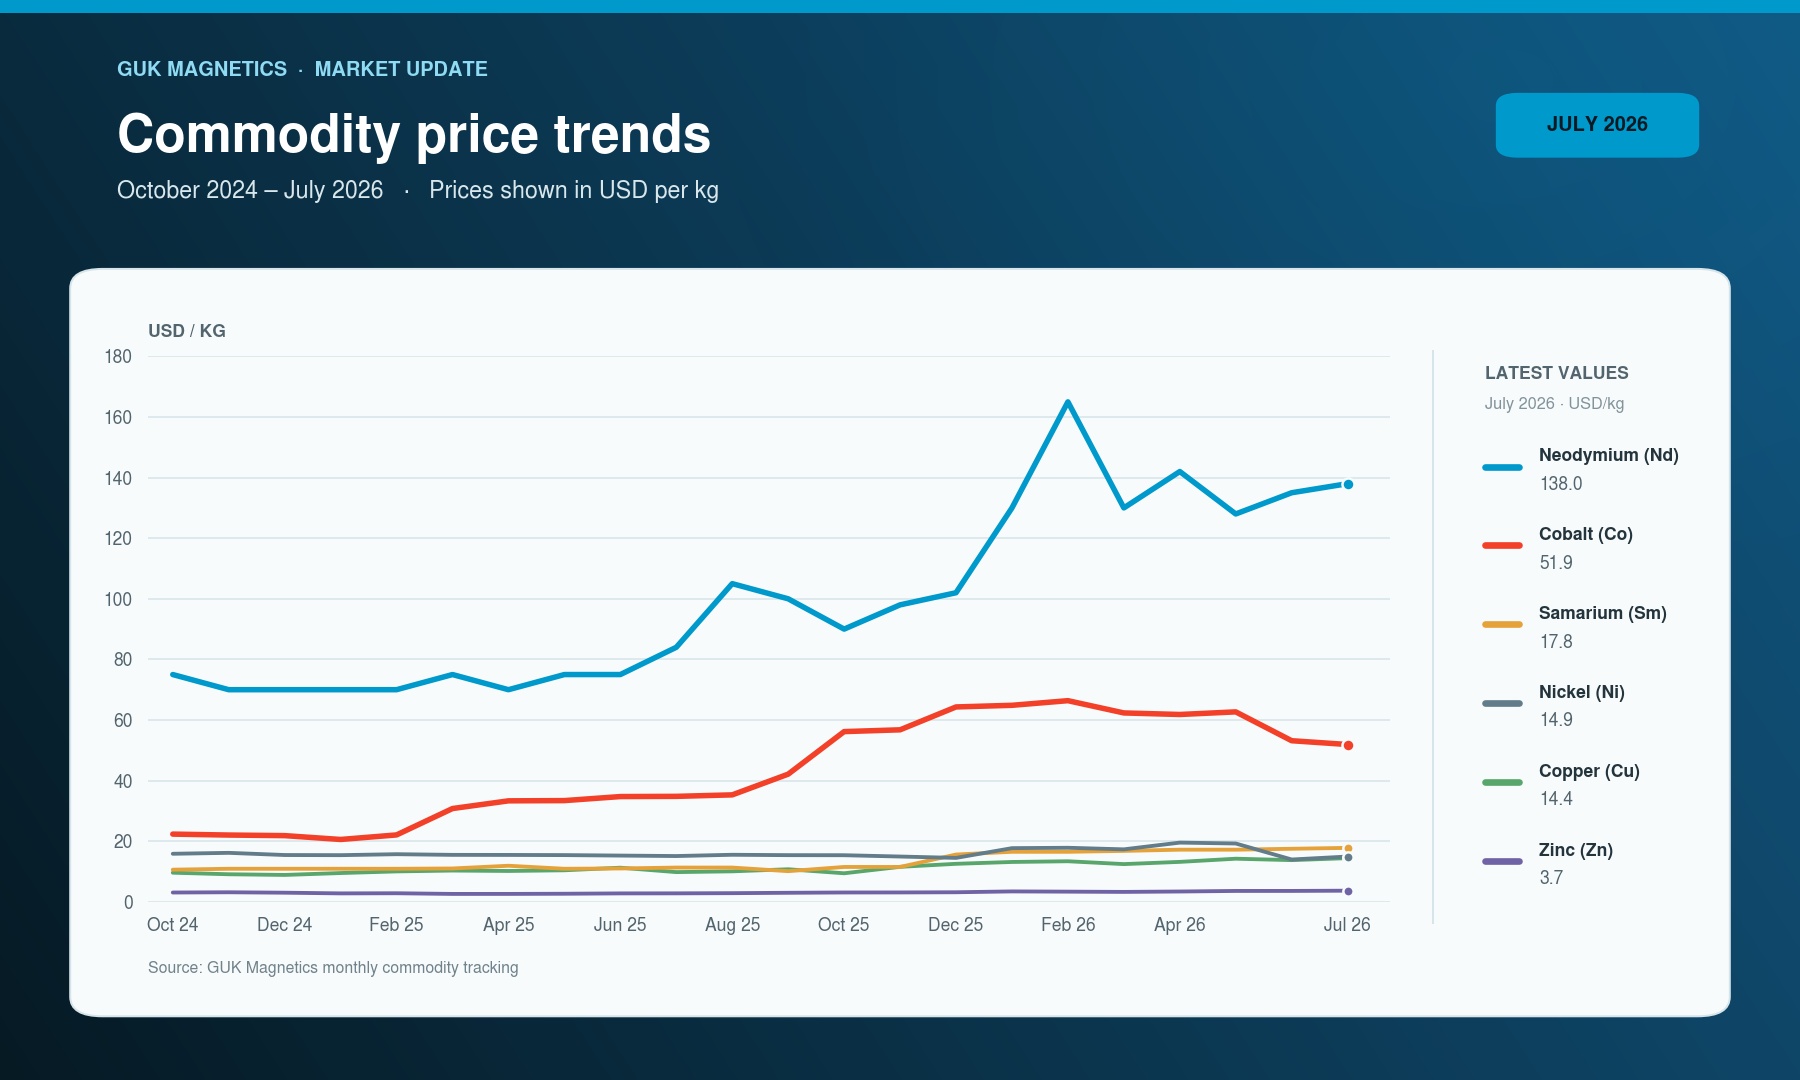Click the MARKET UPDATE header text
Image resolution: width=1800 pixels, height=1080 pixels.
click(x=401, y=69)
